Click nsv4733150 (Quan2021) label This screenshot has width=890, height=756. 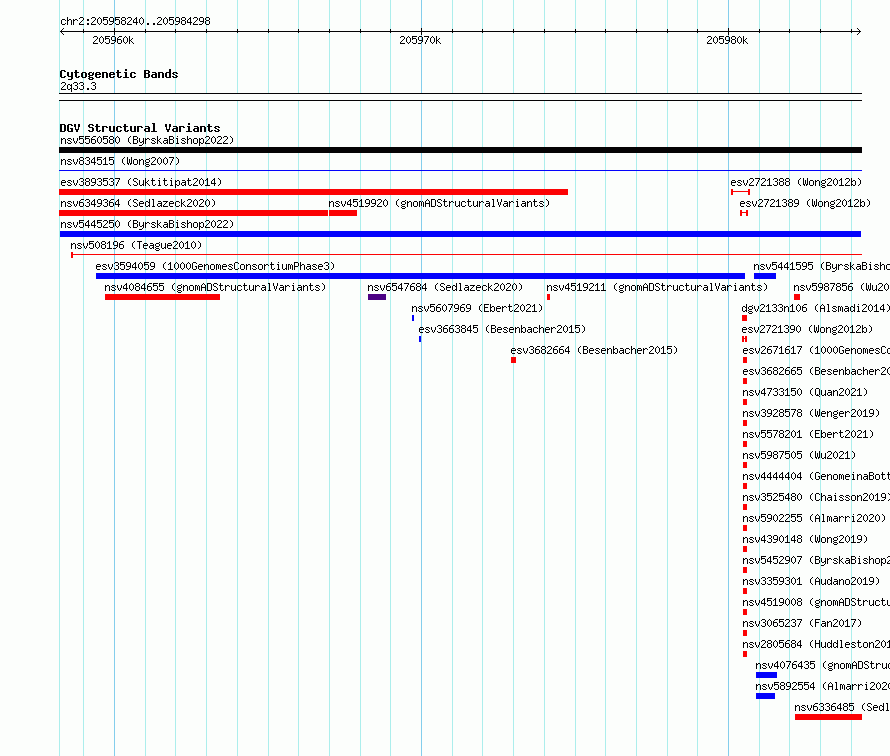(x=805, y=392)
